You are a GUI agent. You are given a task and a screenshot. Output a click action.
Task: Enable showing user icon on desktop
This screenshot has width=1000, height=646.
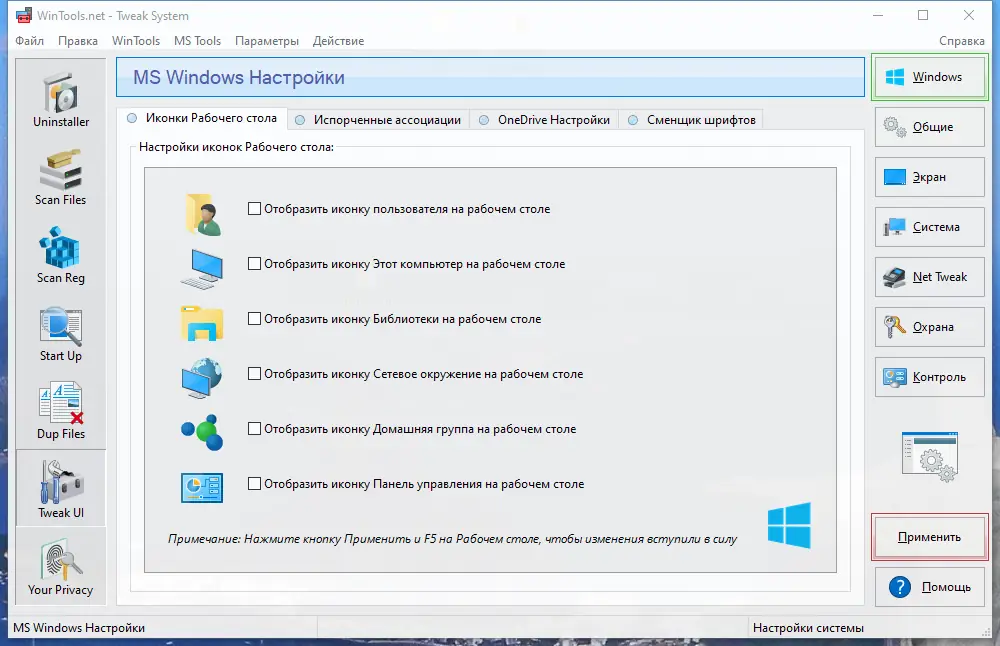(x=254, y=209)
